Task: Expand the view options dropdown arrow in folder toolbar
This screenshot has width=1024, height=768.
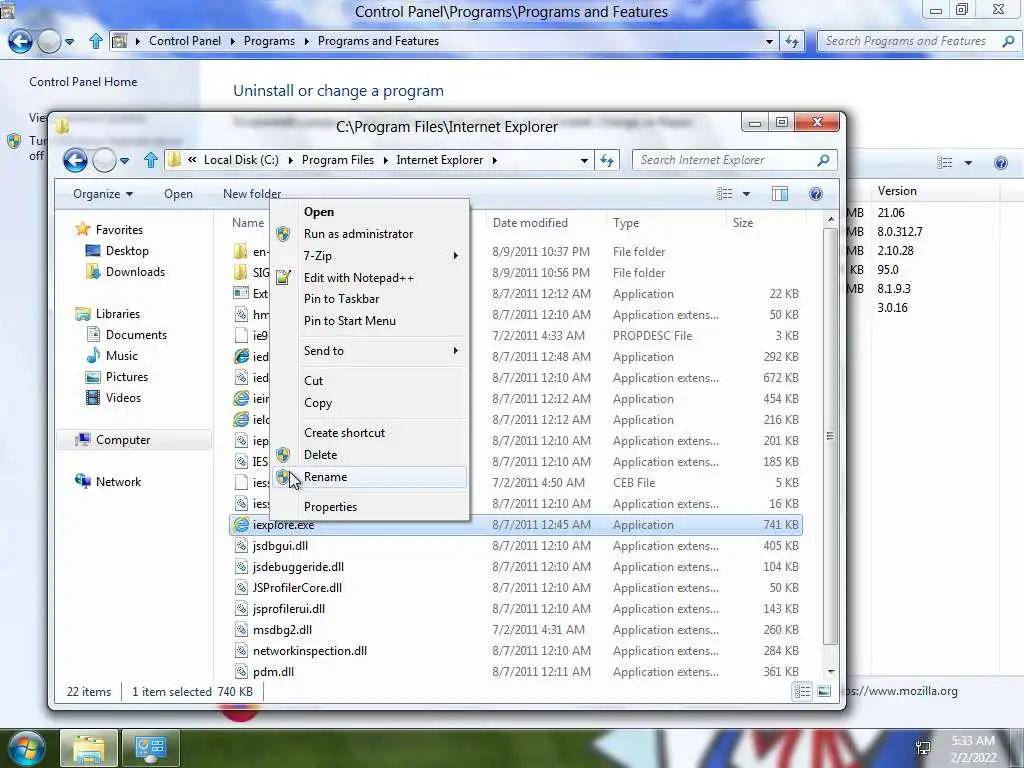Action: click(746, 194)
